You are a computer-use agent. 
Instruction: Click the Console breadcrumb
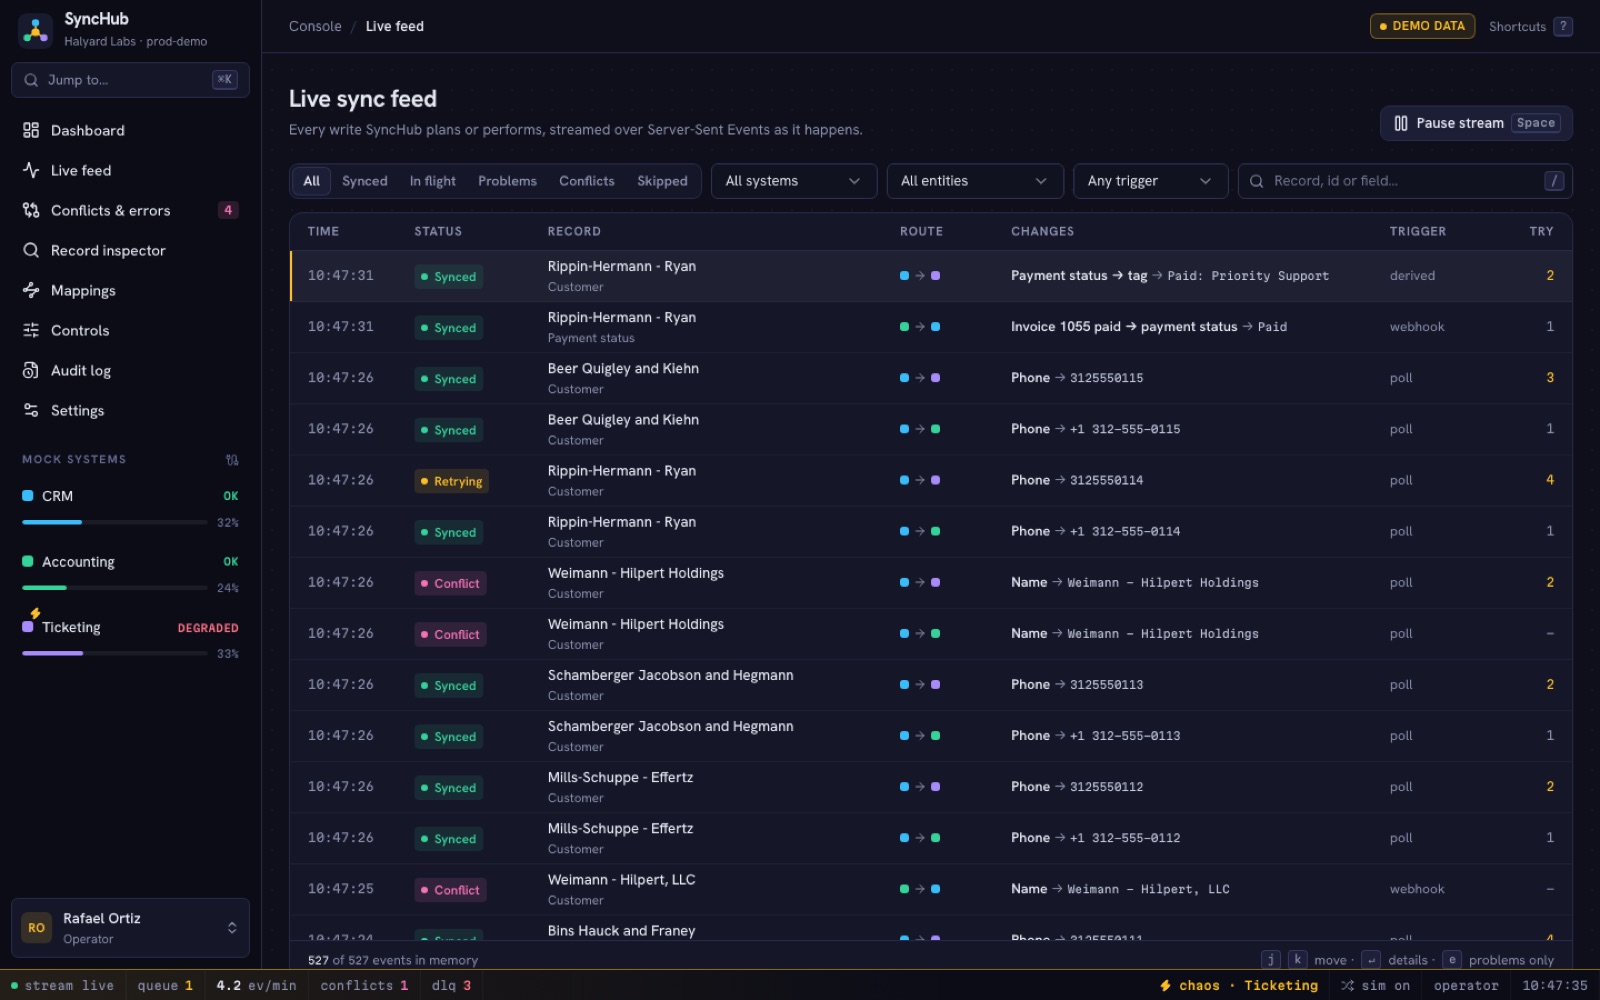click(x=315, y=26)
